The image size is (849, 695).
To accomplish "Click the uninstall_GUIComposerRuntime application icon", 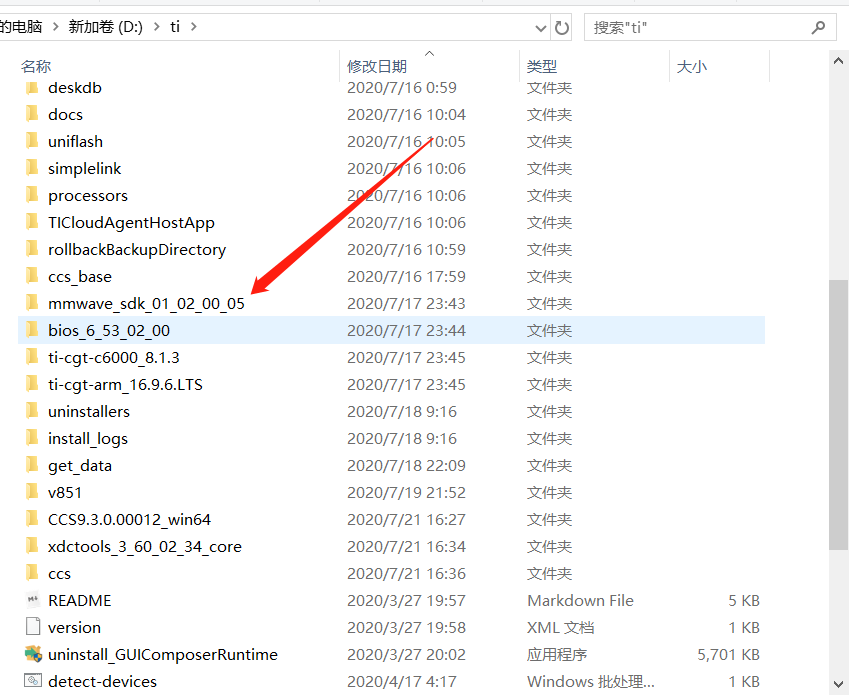I will point(33,654).
